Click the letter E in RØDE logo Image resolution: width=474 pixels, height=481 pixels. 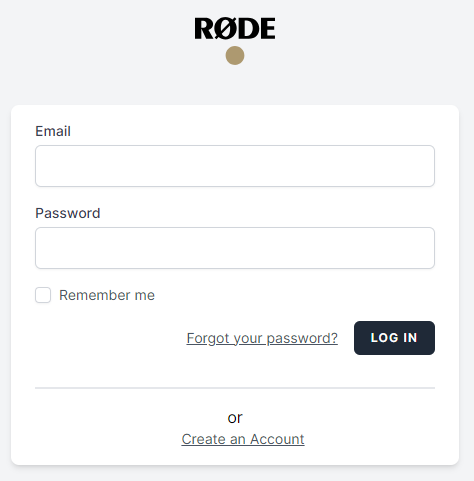pyautogui.click(x=268, y=29)
